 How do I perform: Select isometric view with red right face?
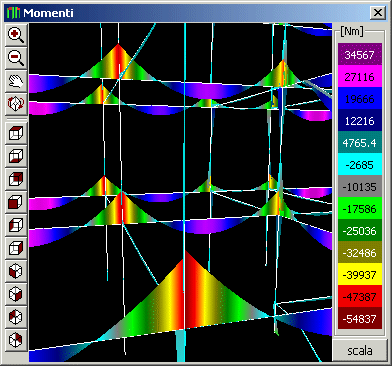click(16, 294)
